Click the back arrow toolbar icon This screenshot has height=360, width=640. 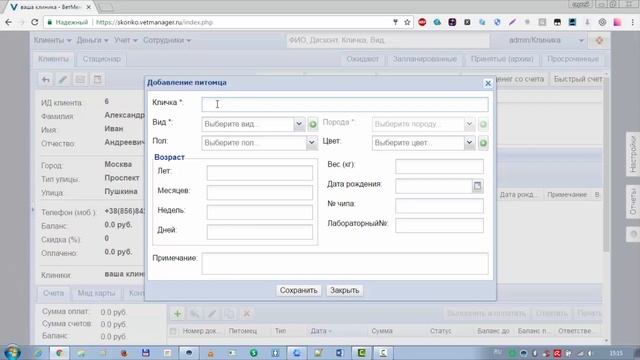[x=46, y=79]
